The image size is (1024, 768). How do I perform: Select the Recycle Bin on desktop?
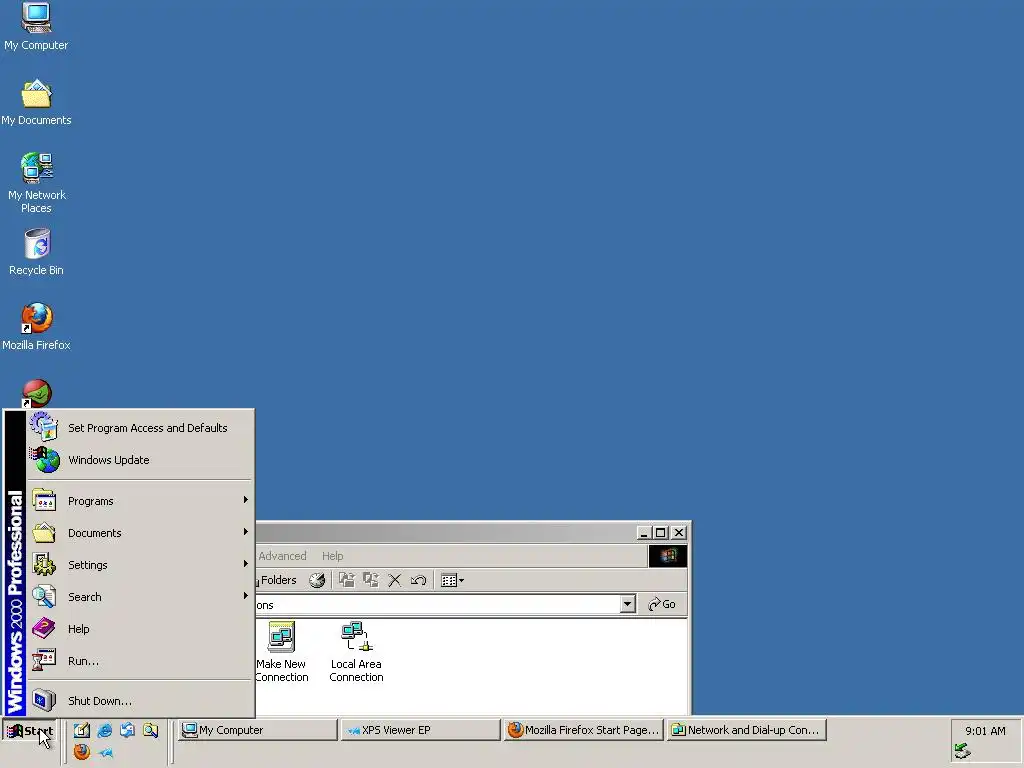[37, 252]
